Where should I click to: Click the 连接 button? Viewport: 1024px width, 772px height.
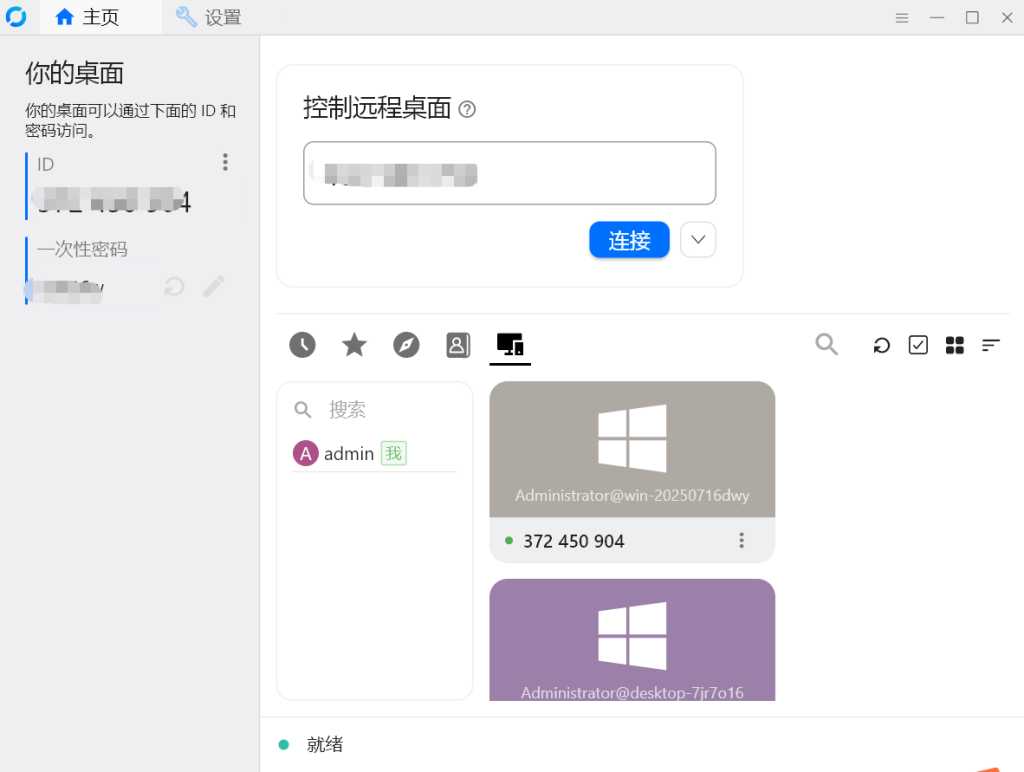629,240
